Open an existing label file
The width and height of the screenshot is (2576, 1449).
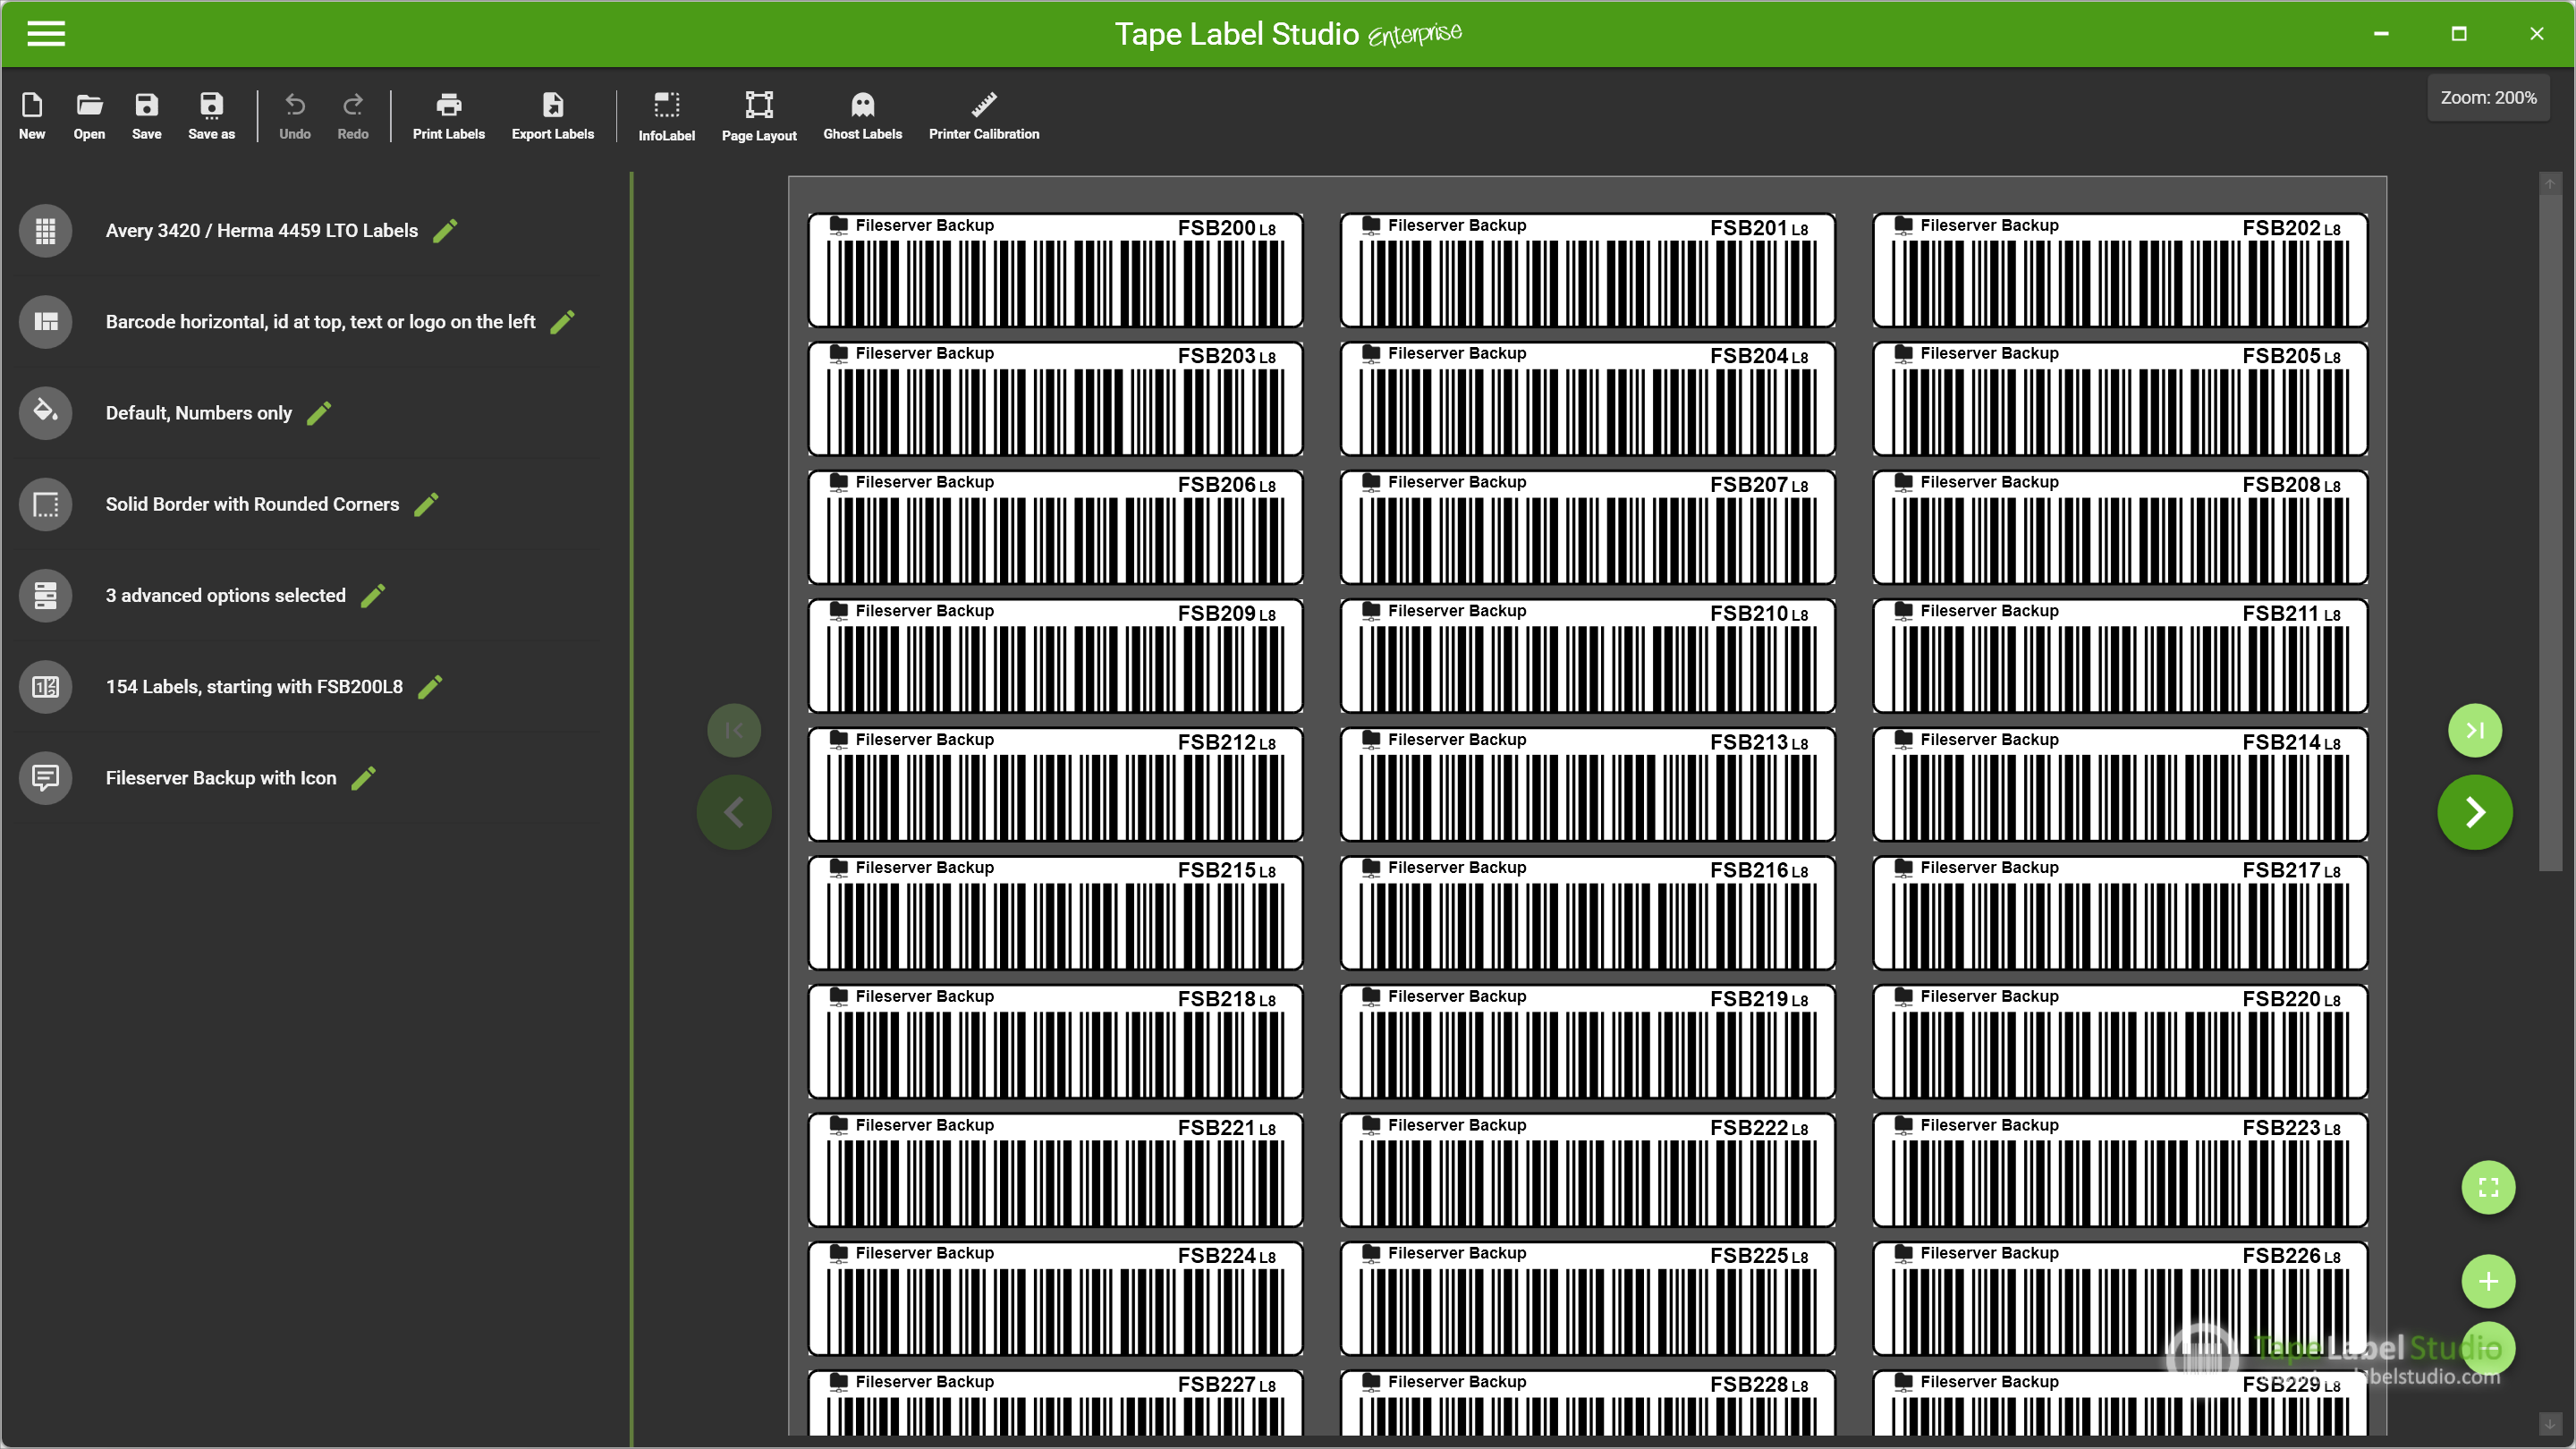click(x=89, y=116)
